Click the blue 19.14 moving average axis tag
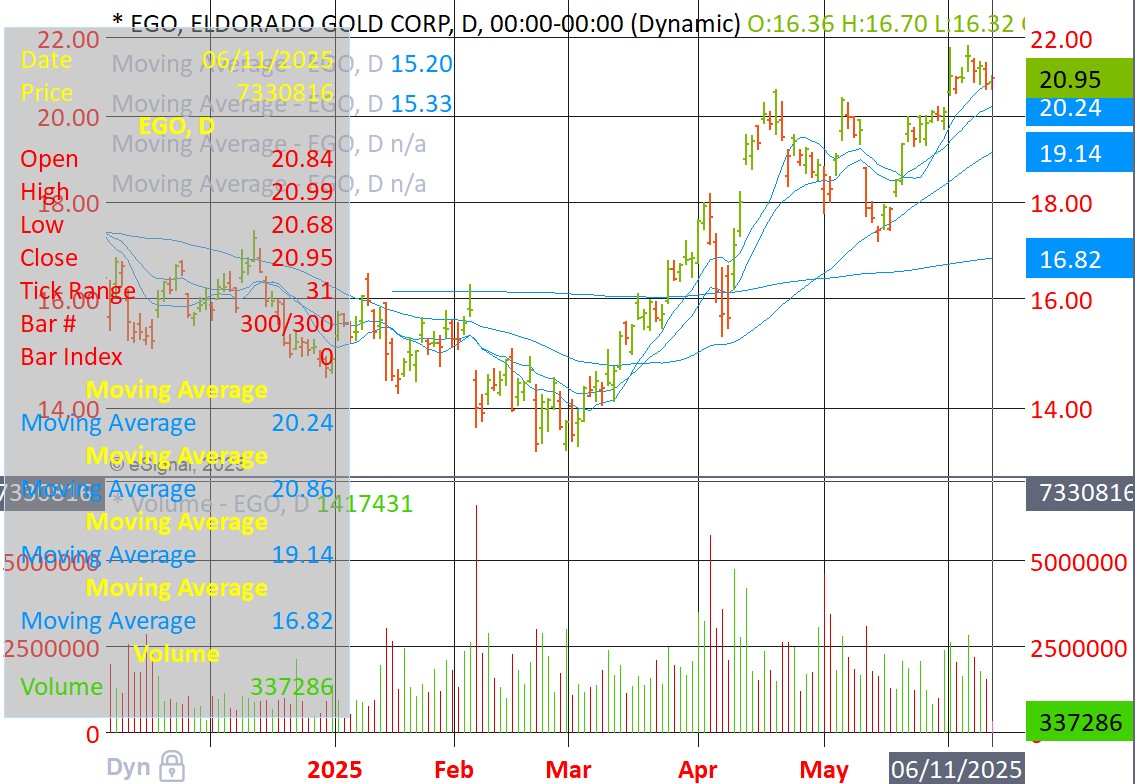This screenshot has height=784, width=1135. click(x=1079, y=153)
